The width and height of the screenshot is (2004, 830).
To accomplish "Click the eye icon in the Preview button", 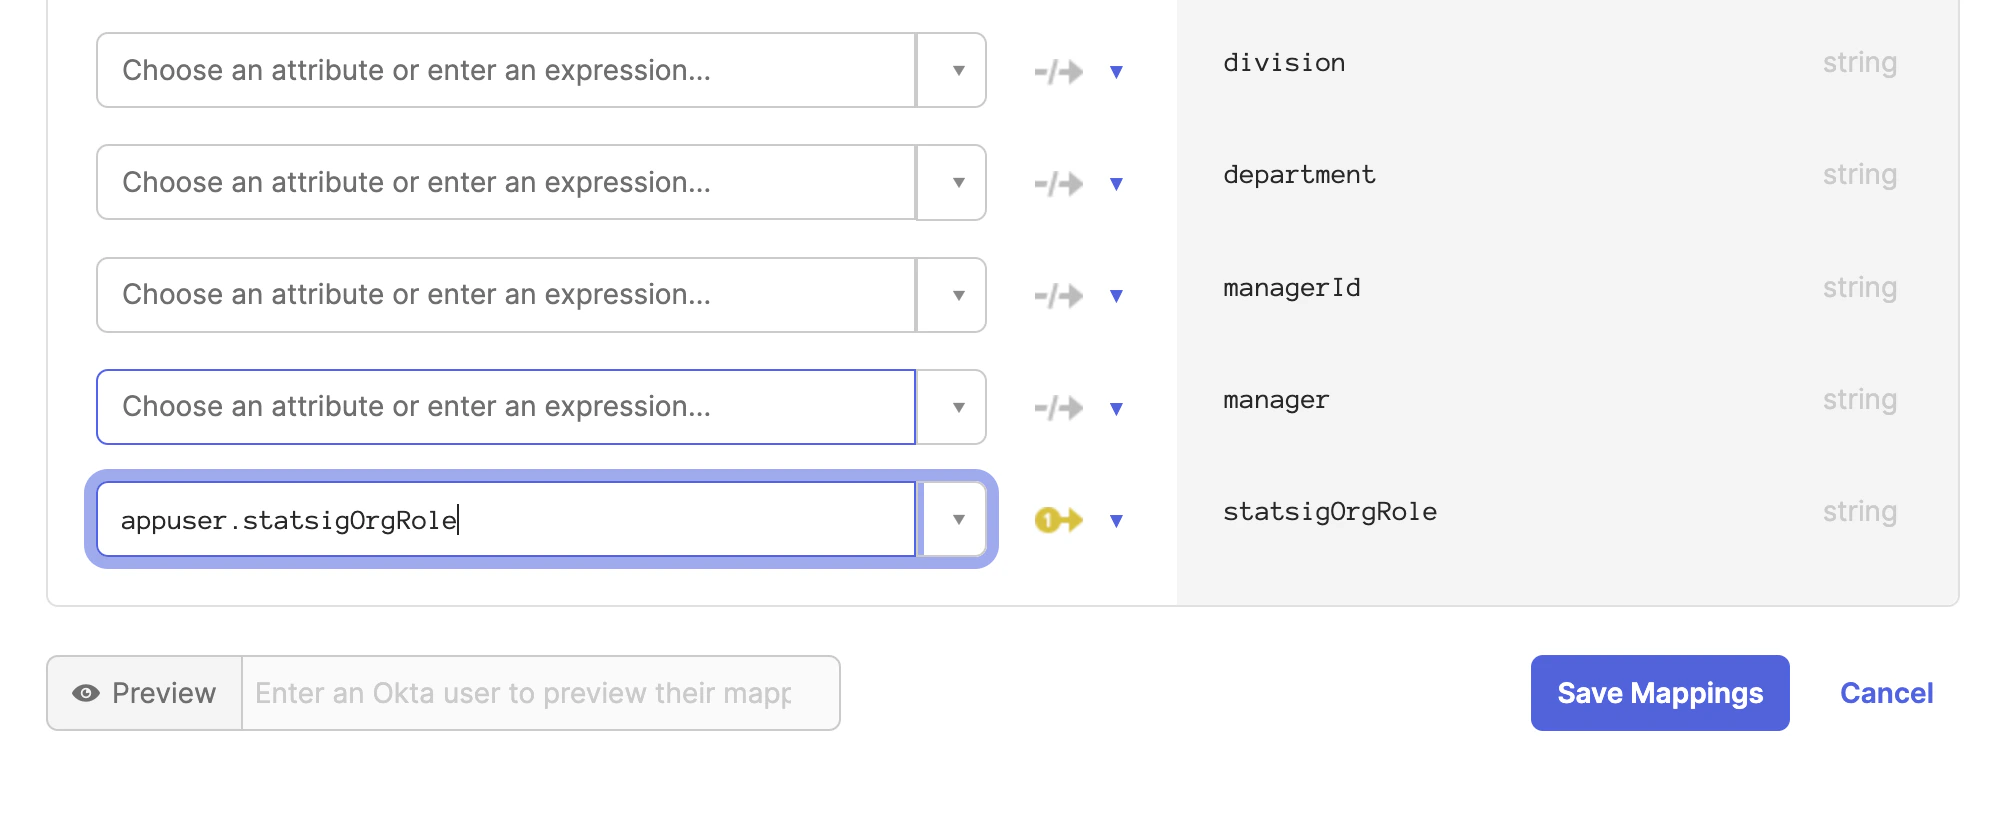I will [87, 692].
